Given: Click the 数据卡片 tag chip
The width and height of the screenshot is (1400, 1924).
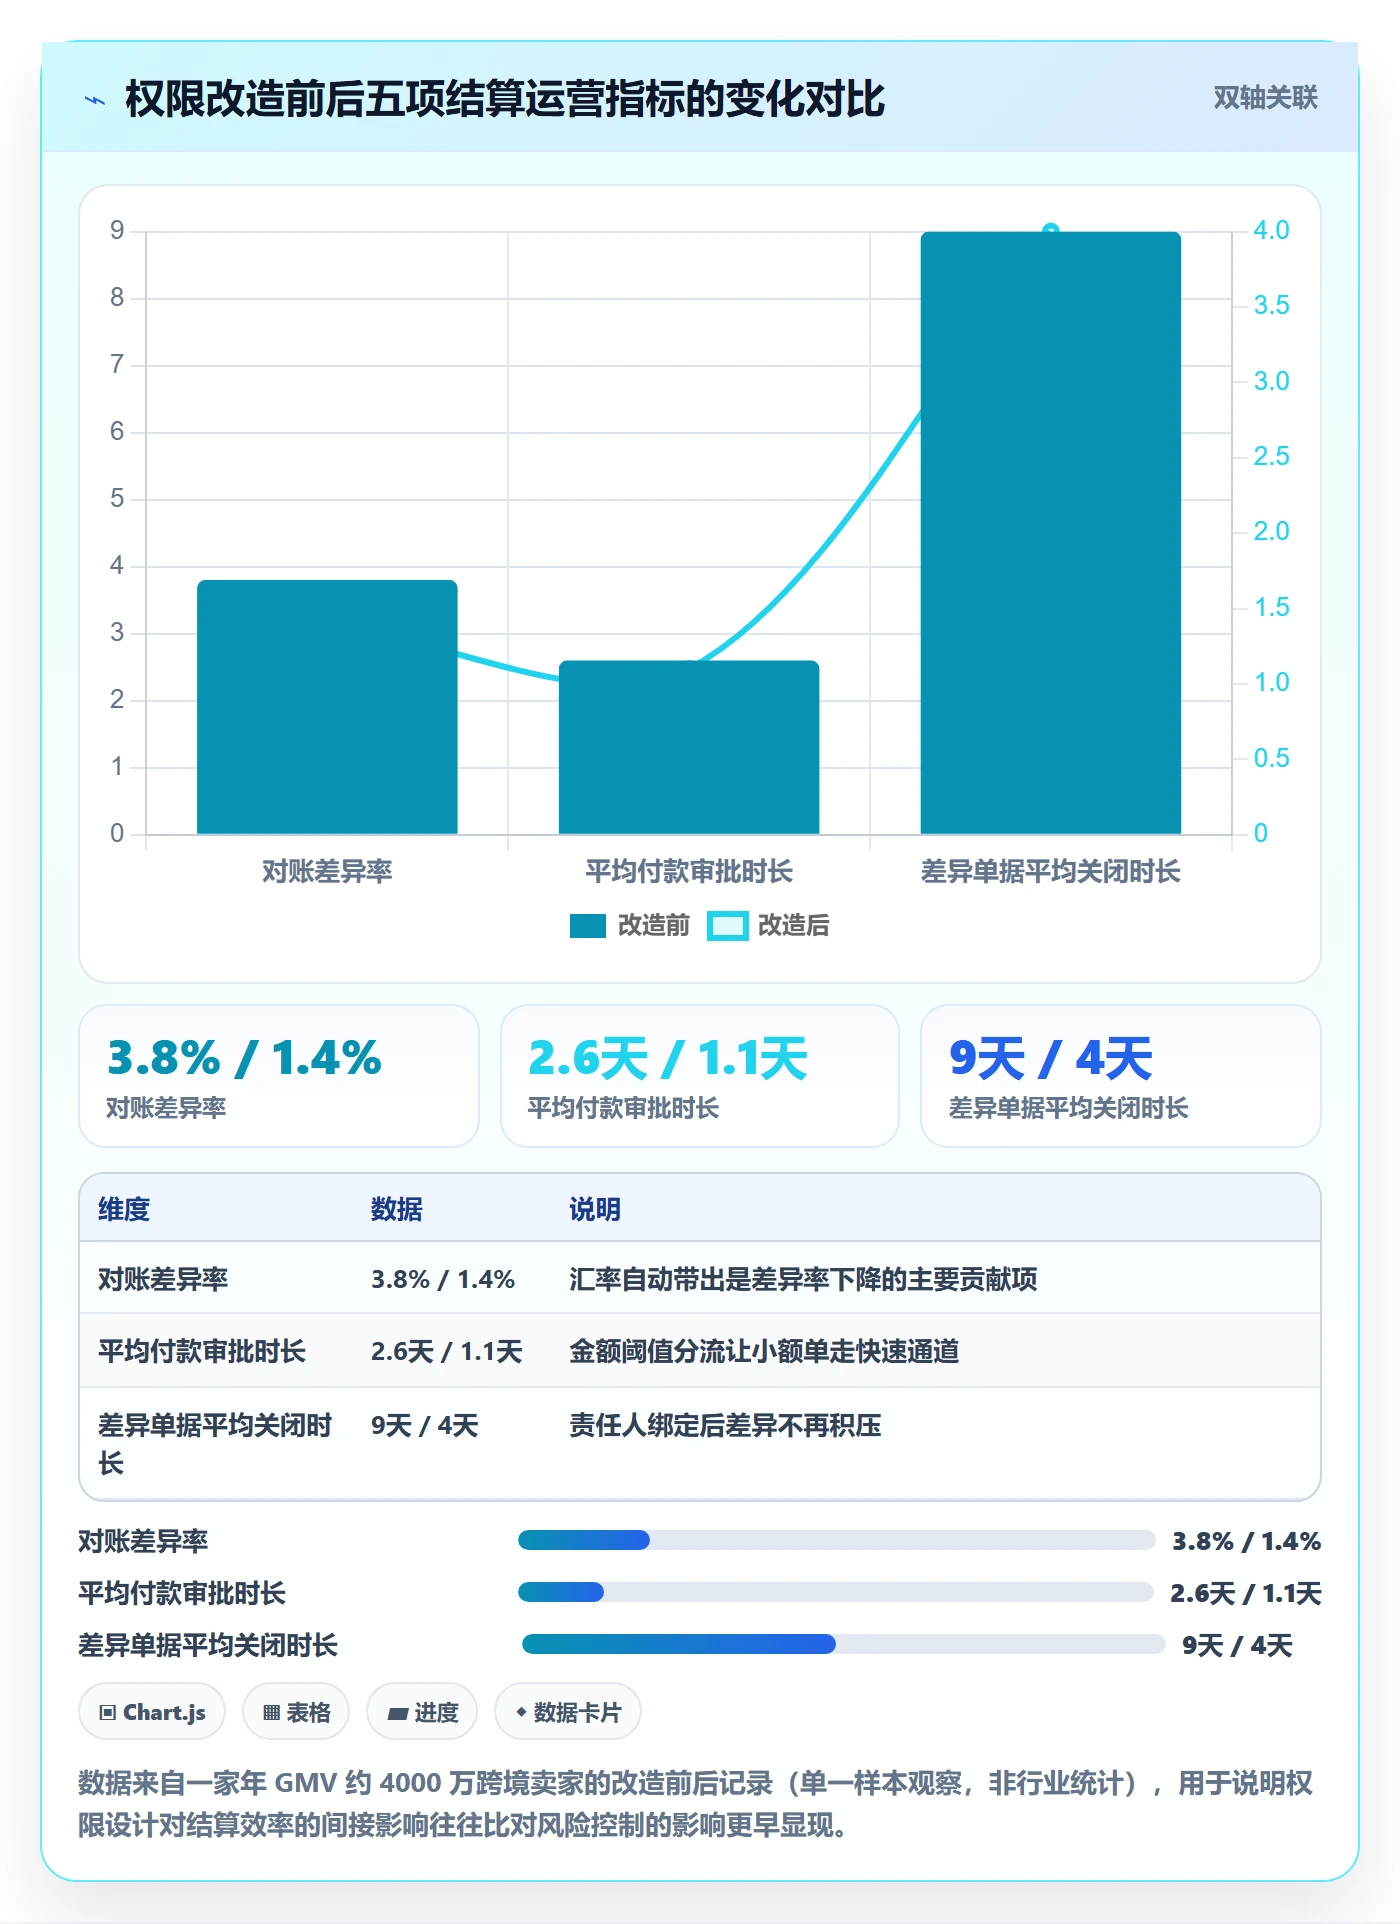Looking at the screenshot, I should click(568, 1712).
